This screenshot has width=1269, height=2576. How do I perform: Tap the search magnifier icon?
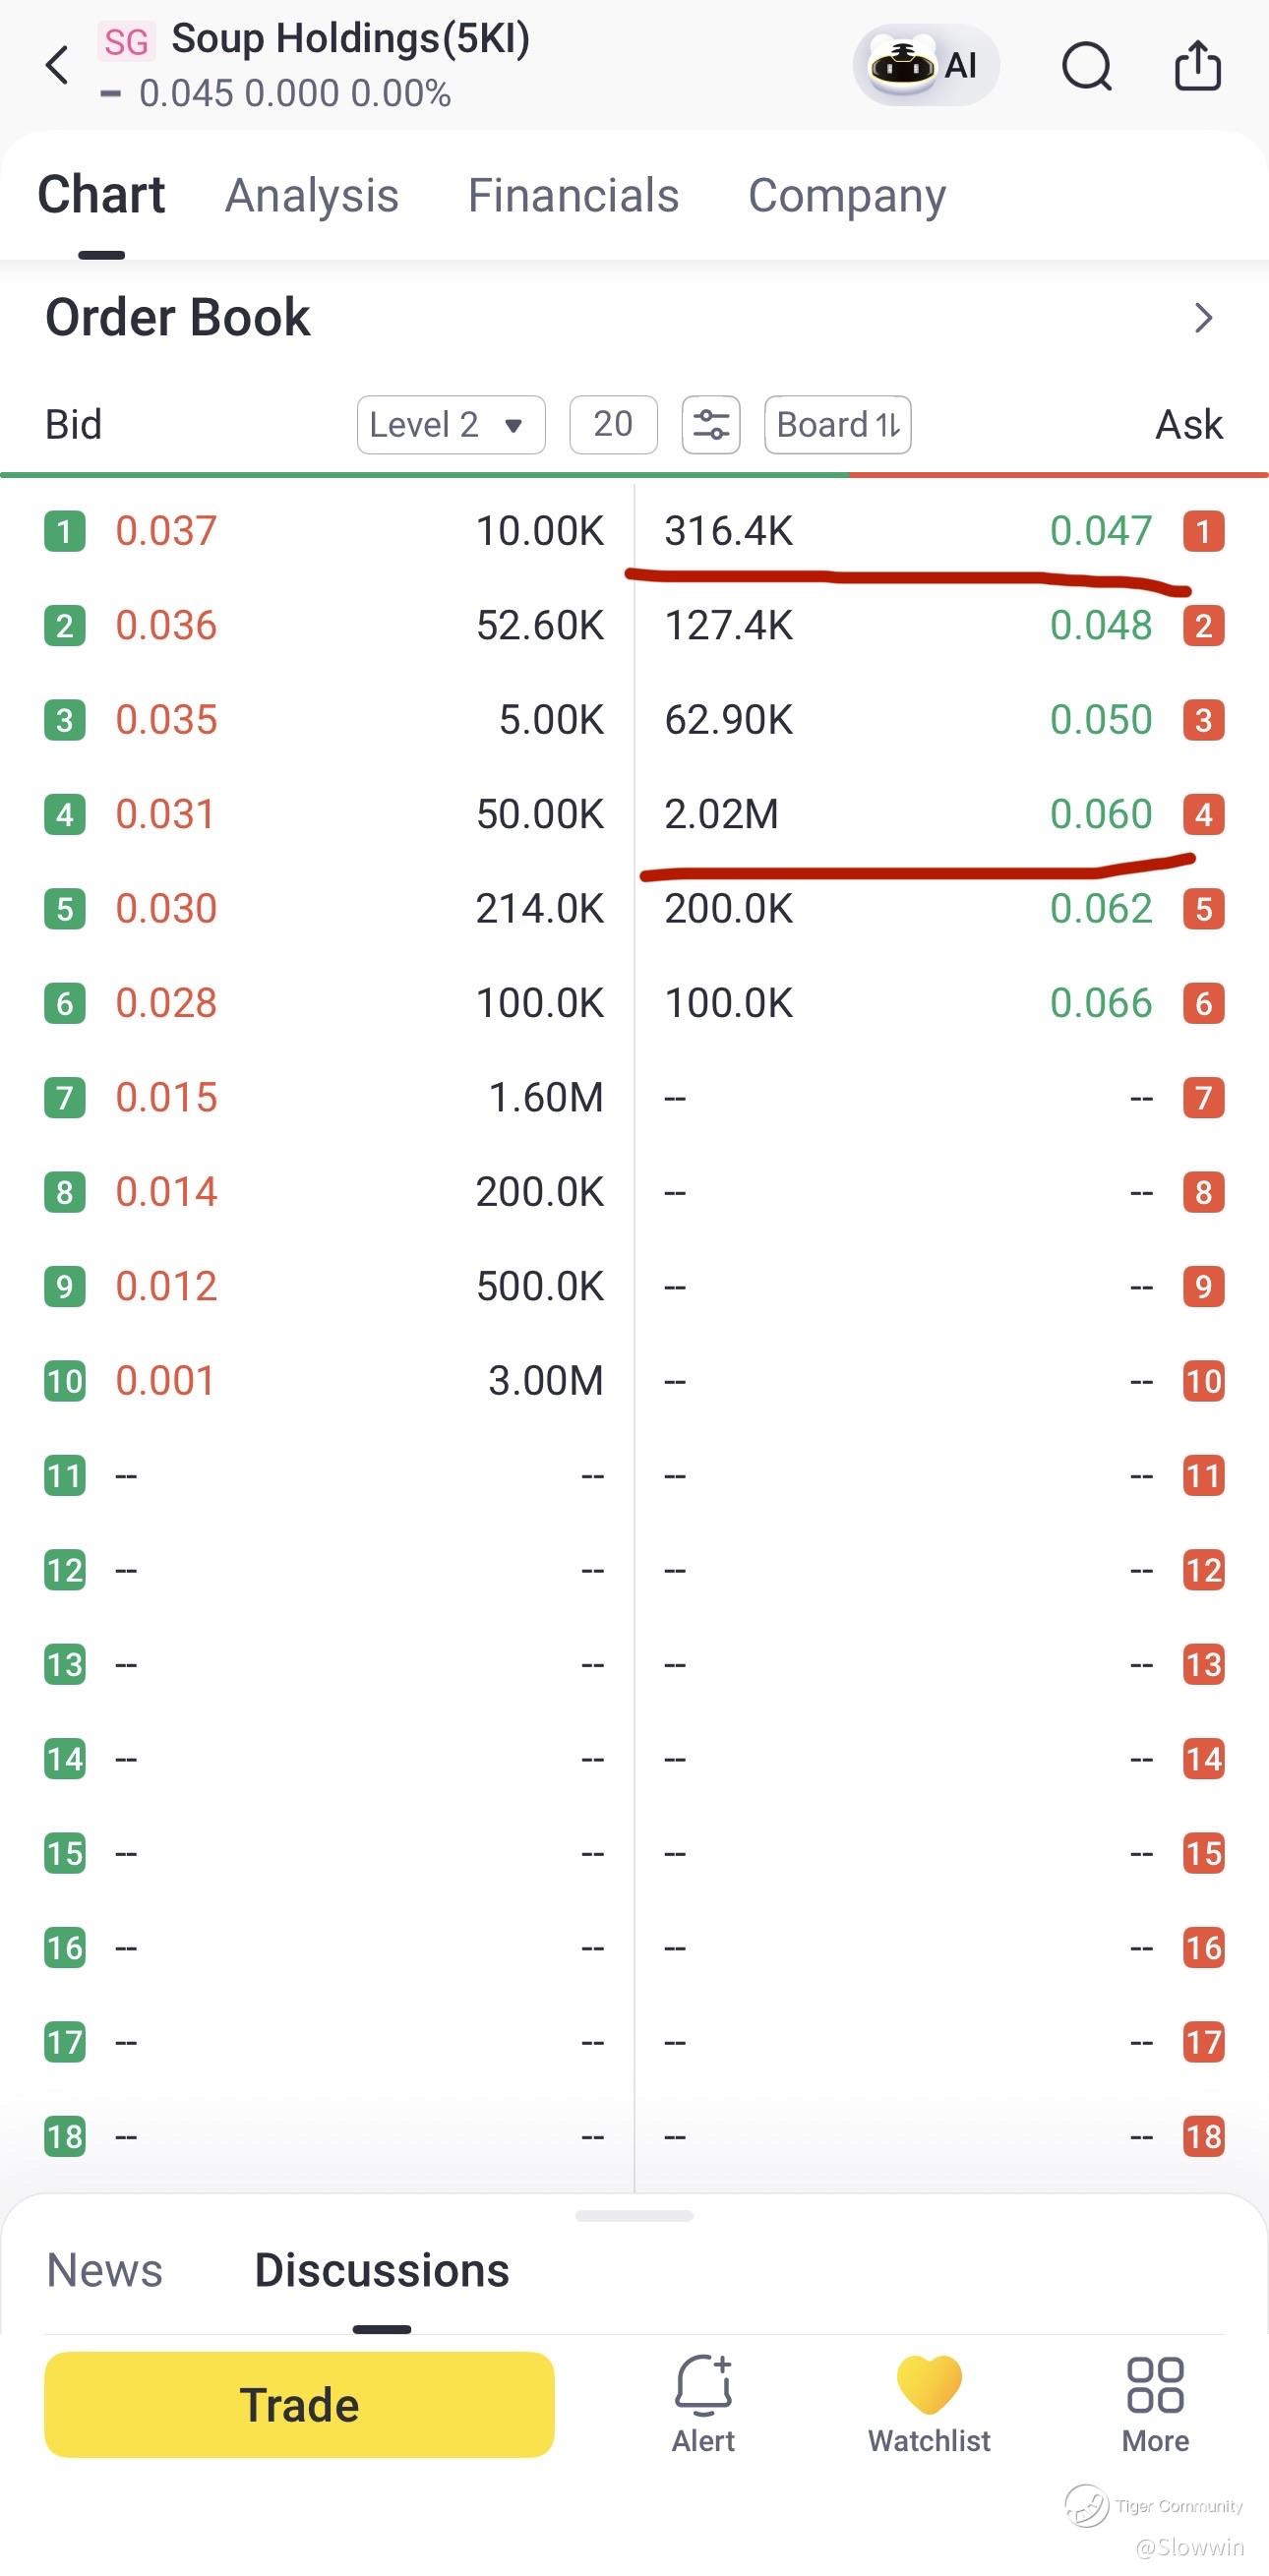click(x=1087, y=67)
